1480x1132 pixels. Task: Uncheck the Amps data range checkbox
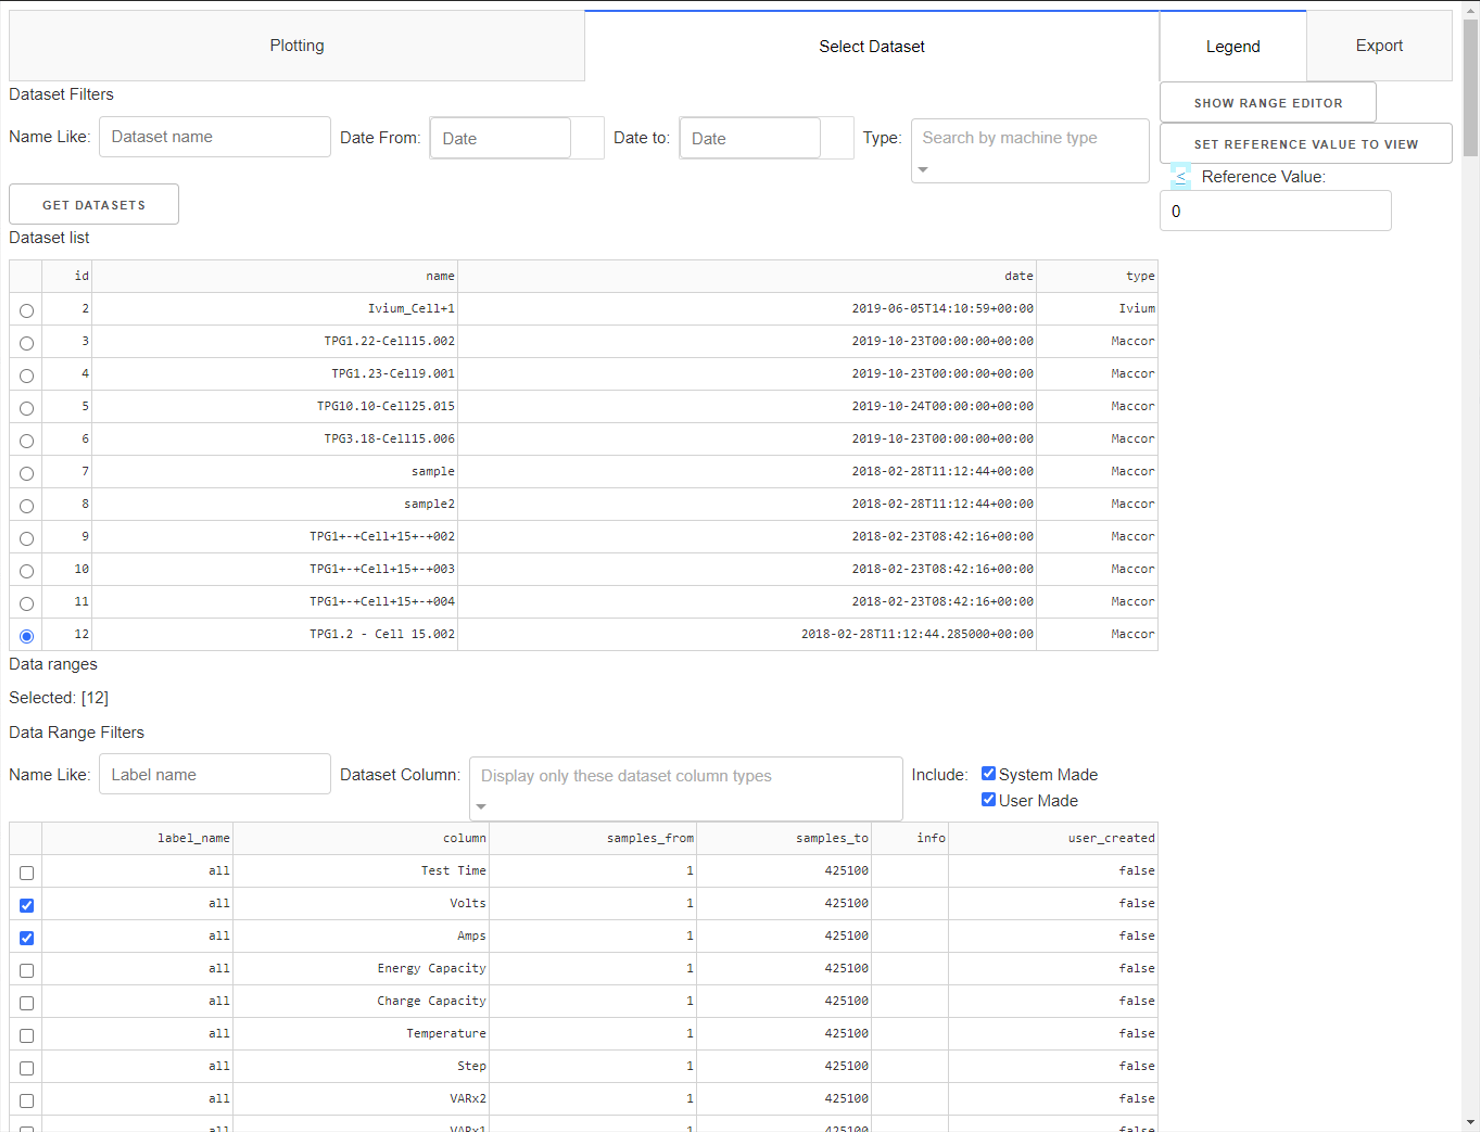(x=27, y=938)
